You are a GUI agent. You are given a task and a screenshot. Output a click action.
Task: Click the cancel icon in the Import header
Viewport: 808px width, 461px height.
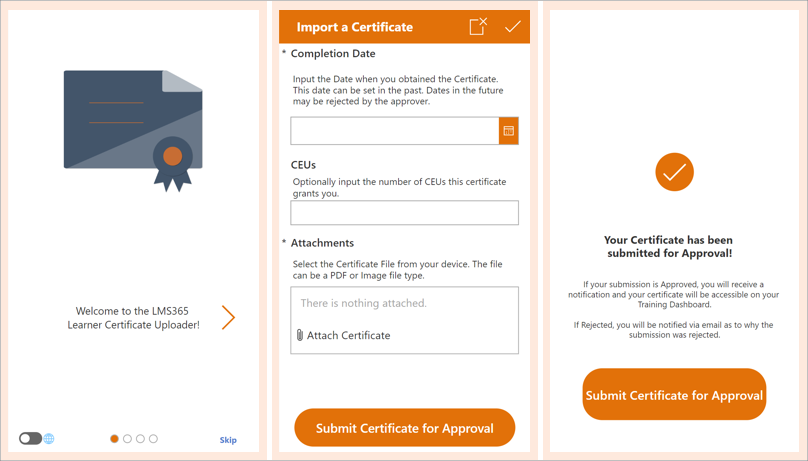478,27
